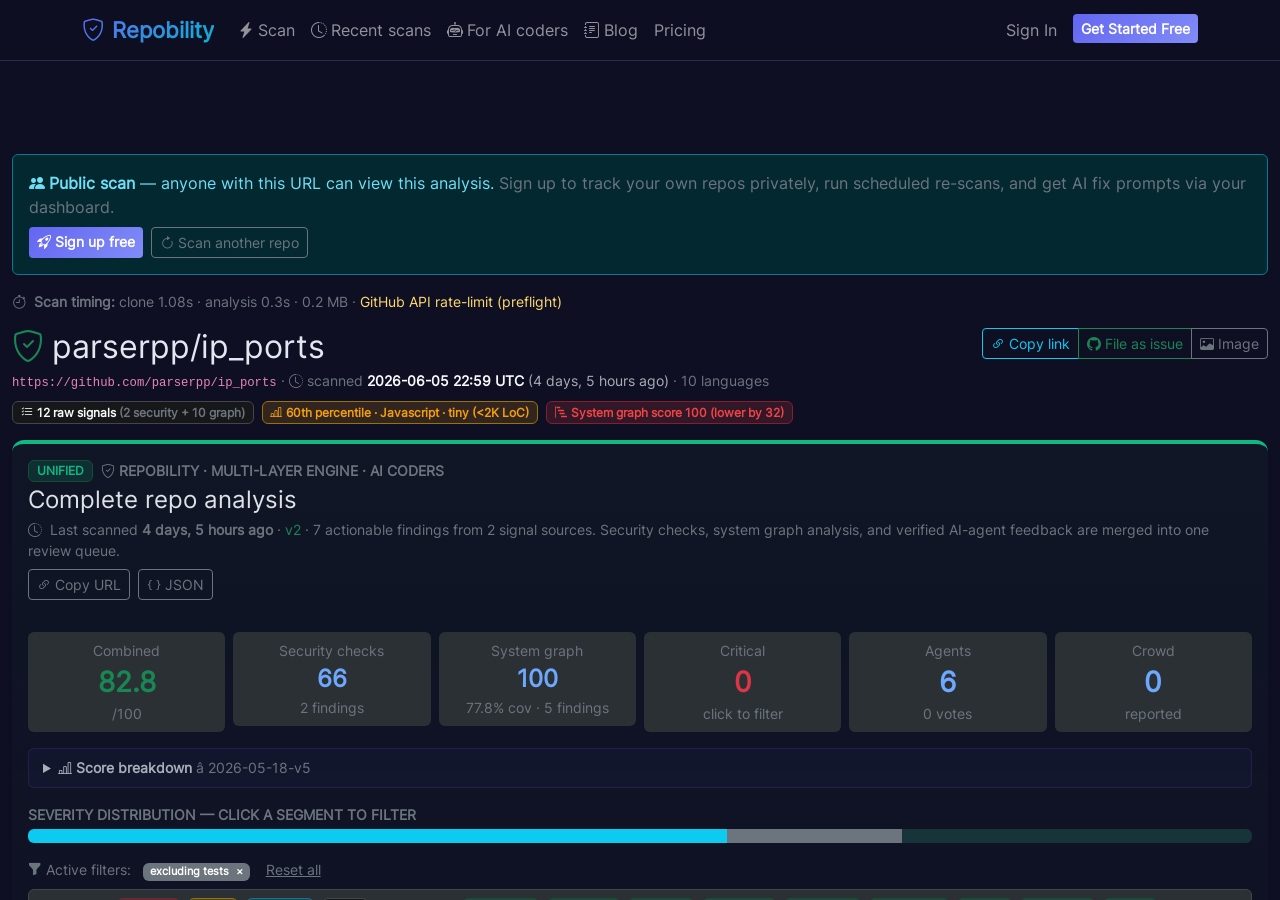Go to For AI coders page
1280x900 pixels.
[508, 30]
